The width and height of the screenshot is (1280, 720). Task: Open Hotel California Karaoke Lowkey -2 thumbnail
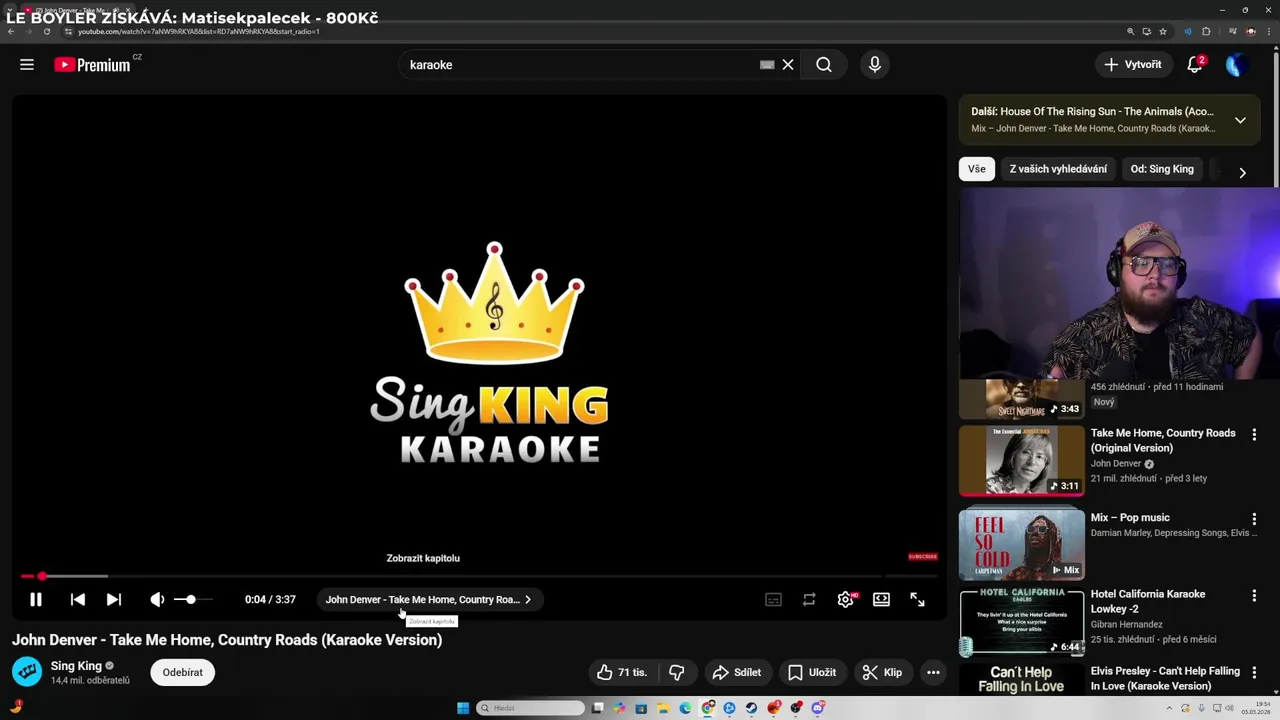pyautogui.click(x=1021, y=622)
